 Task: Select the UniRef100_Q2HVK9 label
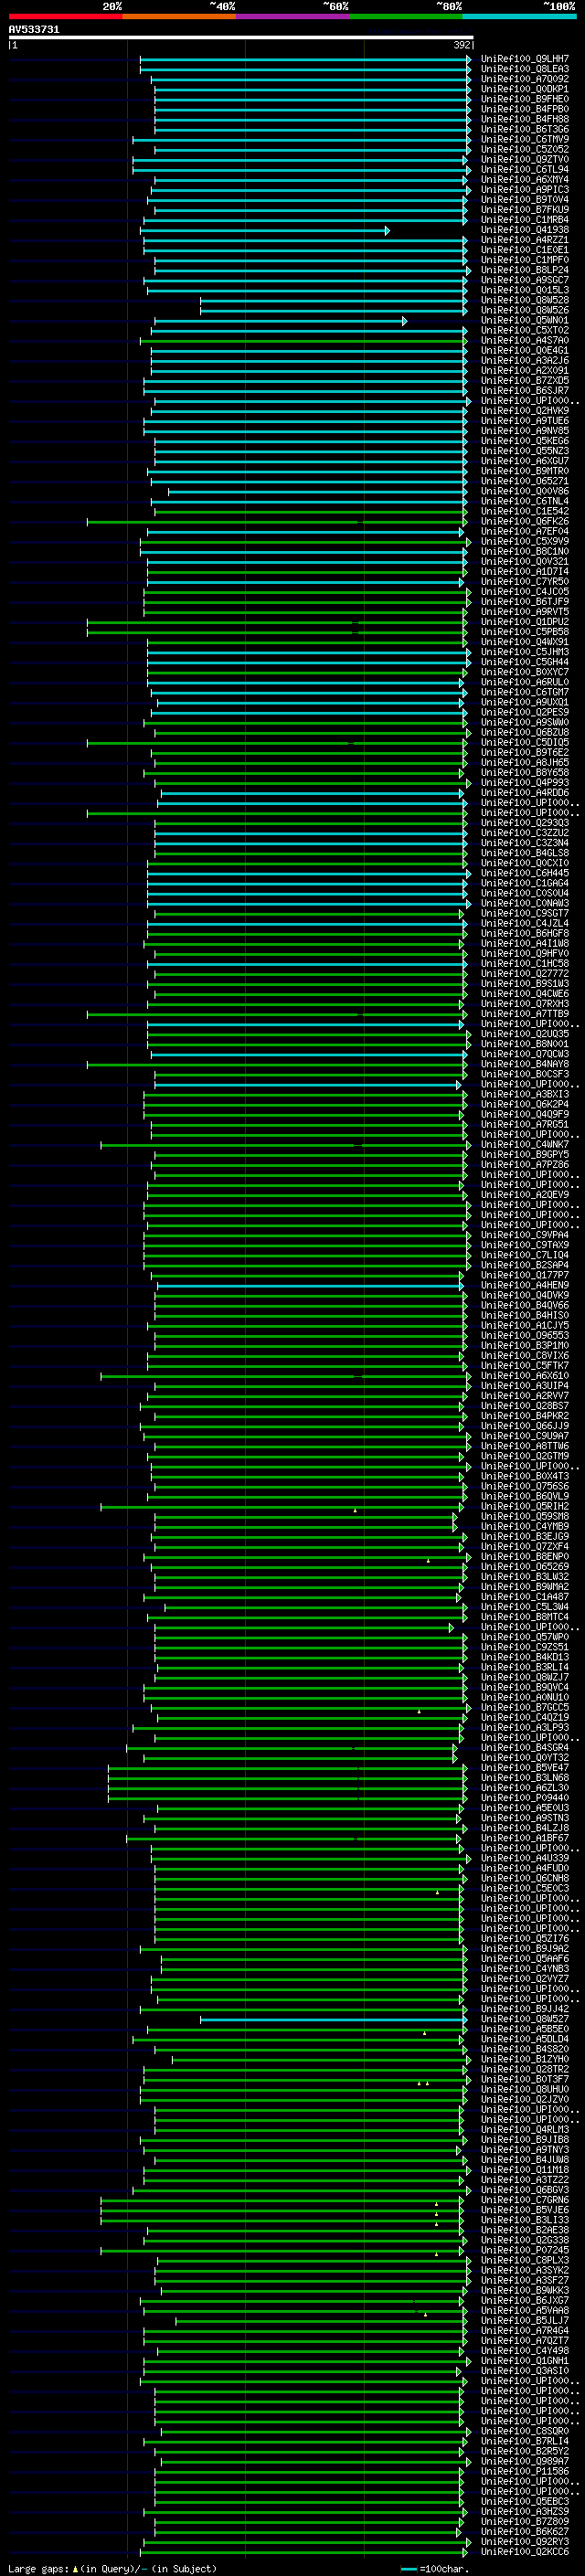pos(525,411)
